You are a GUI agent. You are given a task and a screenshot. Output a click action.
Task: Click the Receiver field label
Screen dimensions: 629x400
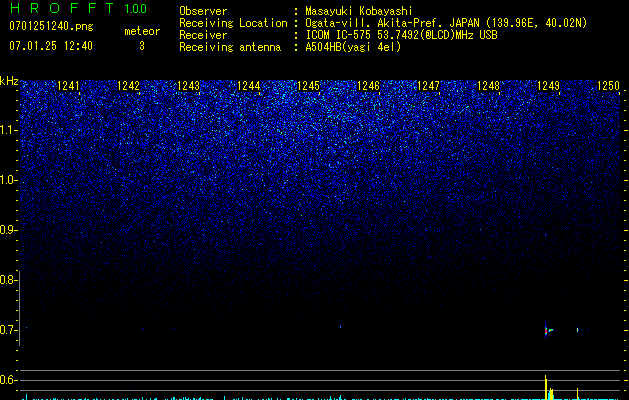(203, 35)
